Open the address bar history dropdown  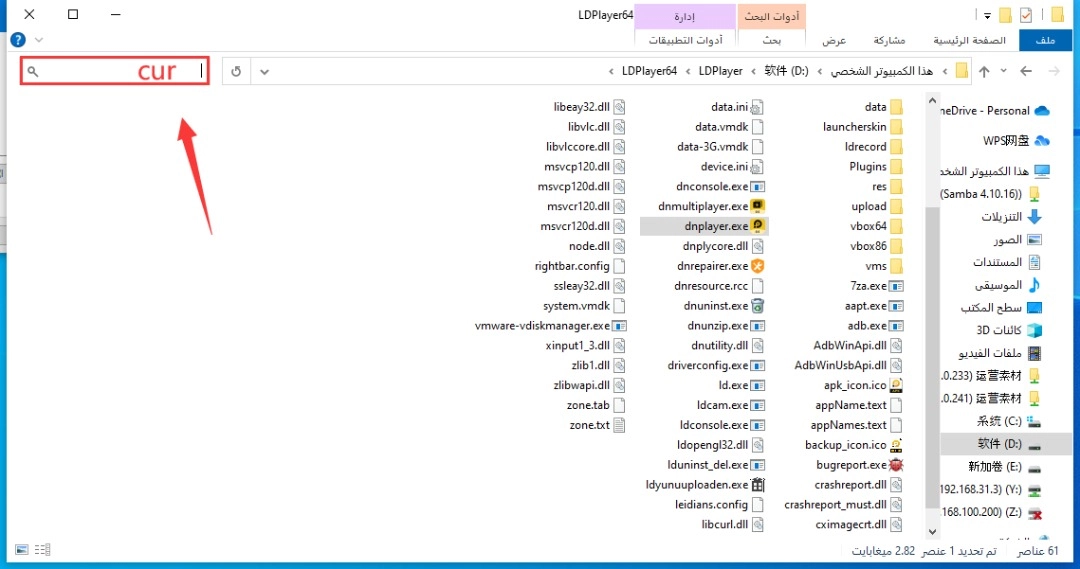(264, 72)
